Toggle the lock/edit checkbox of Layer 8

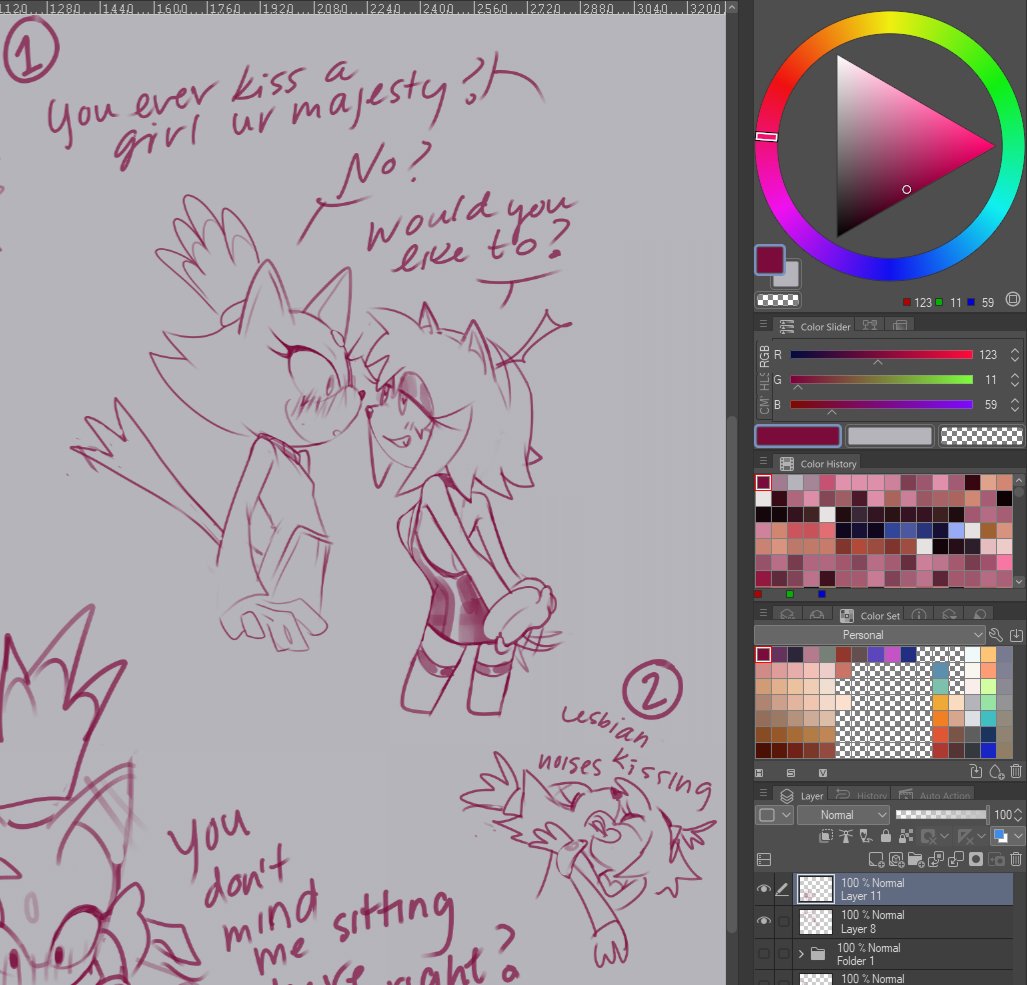[783, 921]
